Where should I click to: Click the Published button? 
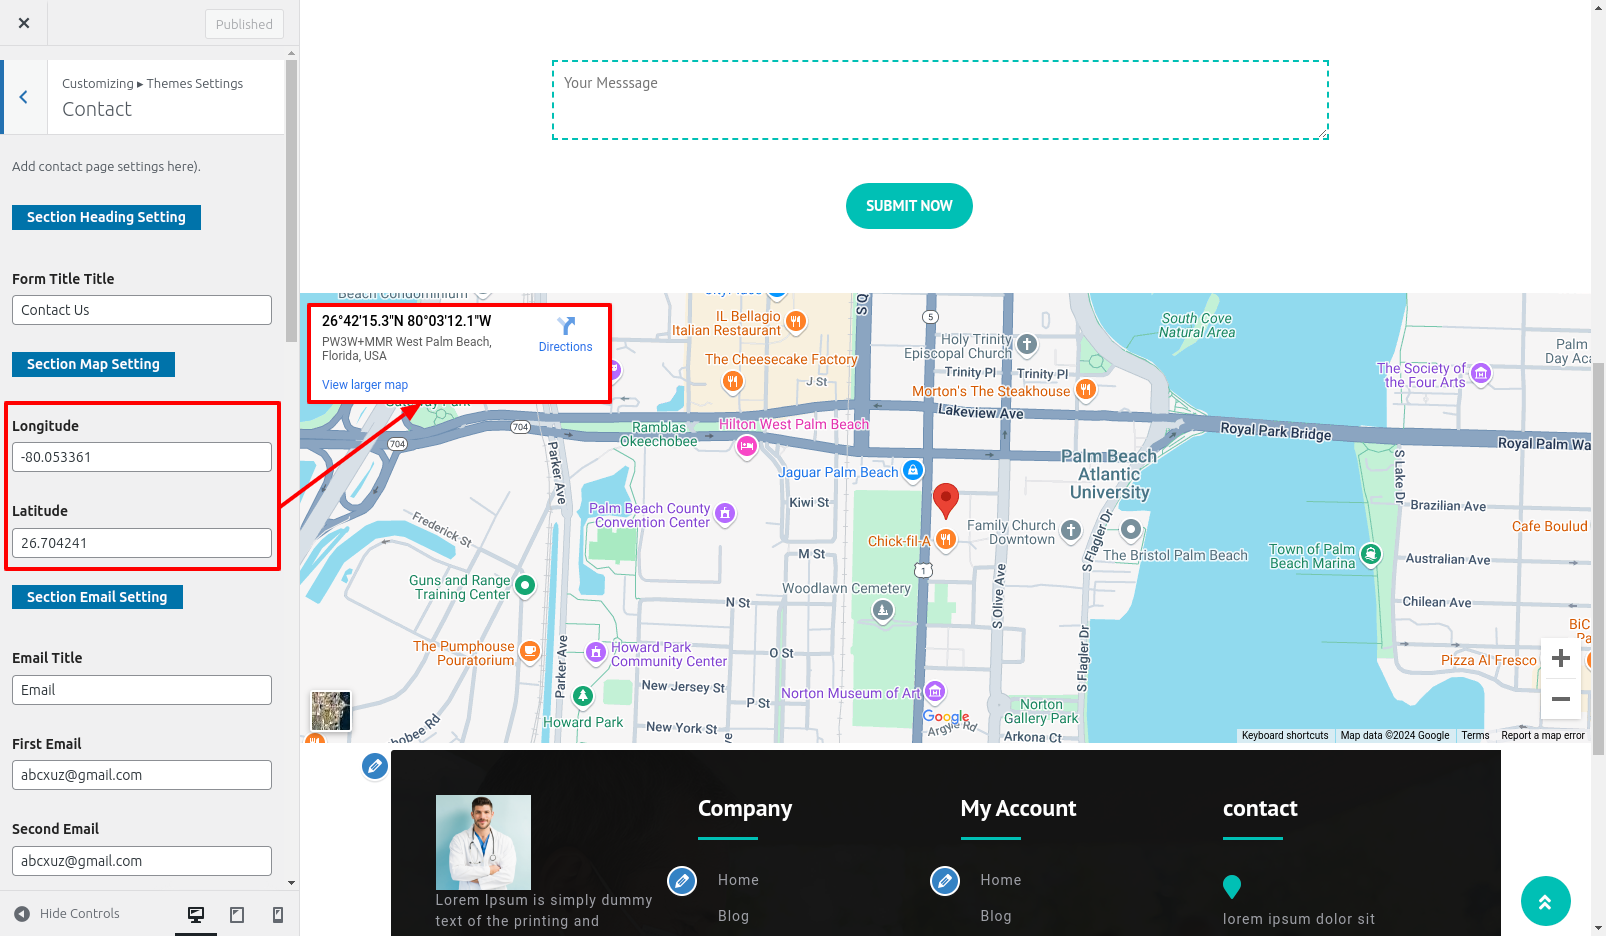[244, 24]
